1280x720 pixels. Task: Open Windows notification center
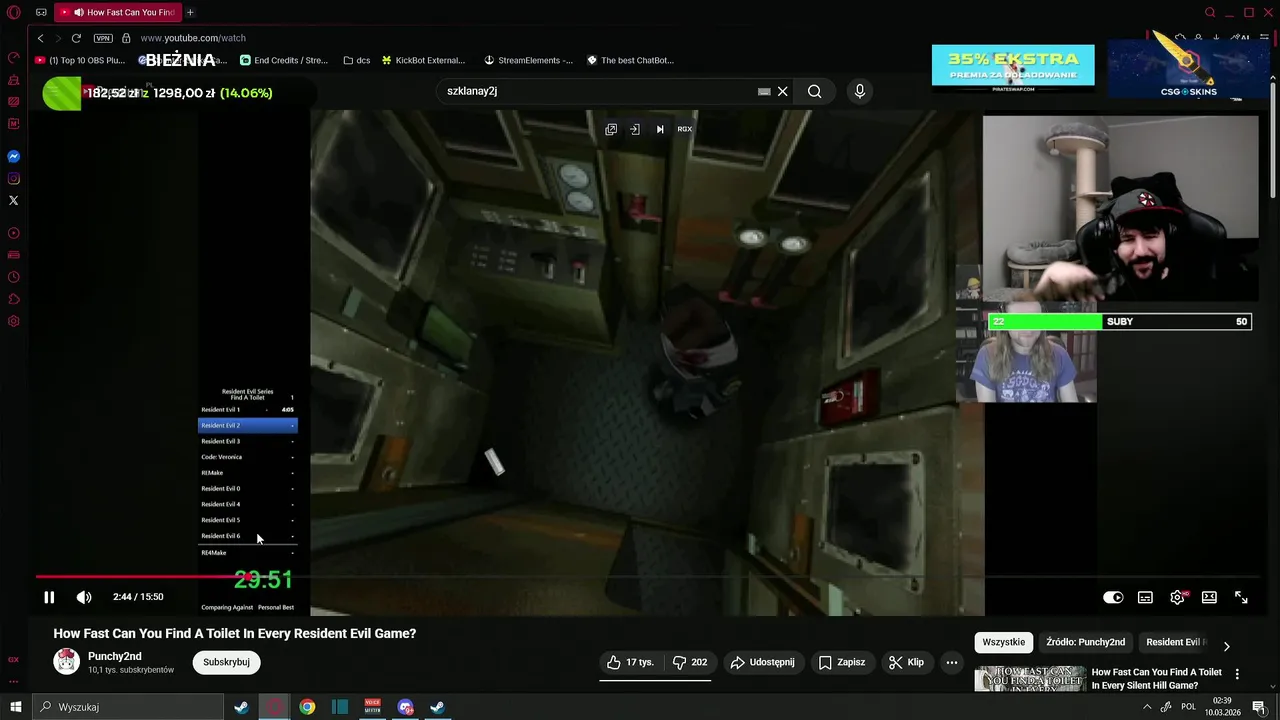pyautogui.click(x=1259, y=707)
